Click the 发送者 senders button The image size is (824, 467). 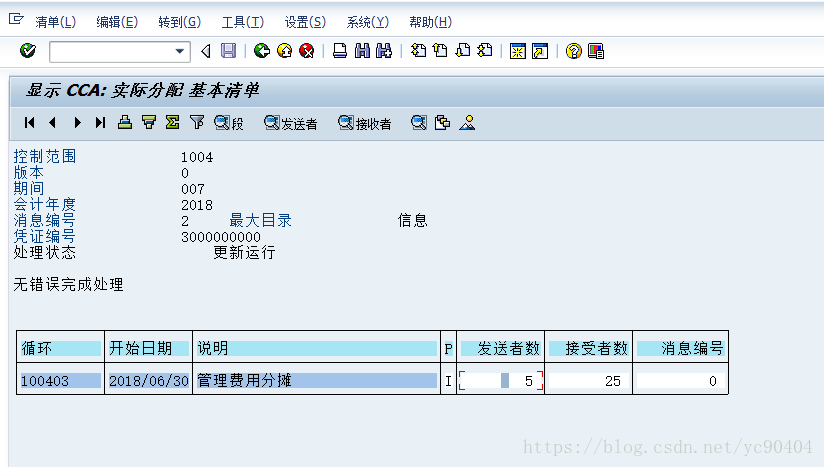point(291,123)
